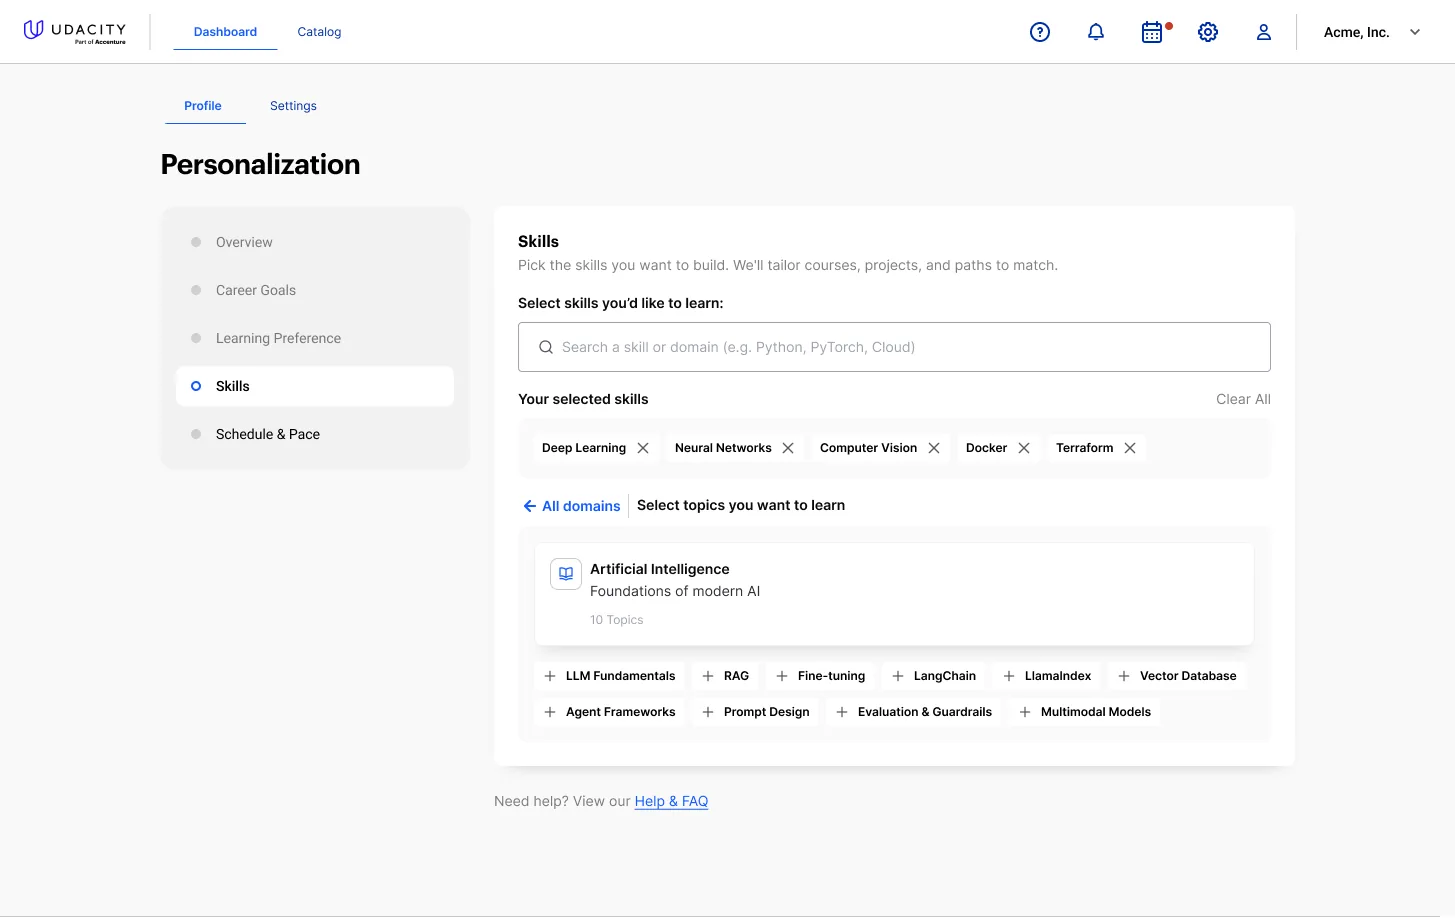Focus the skill search field
Viewport: 1455px width, 918px height.
[x=894, y=347]
